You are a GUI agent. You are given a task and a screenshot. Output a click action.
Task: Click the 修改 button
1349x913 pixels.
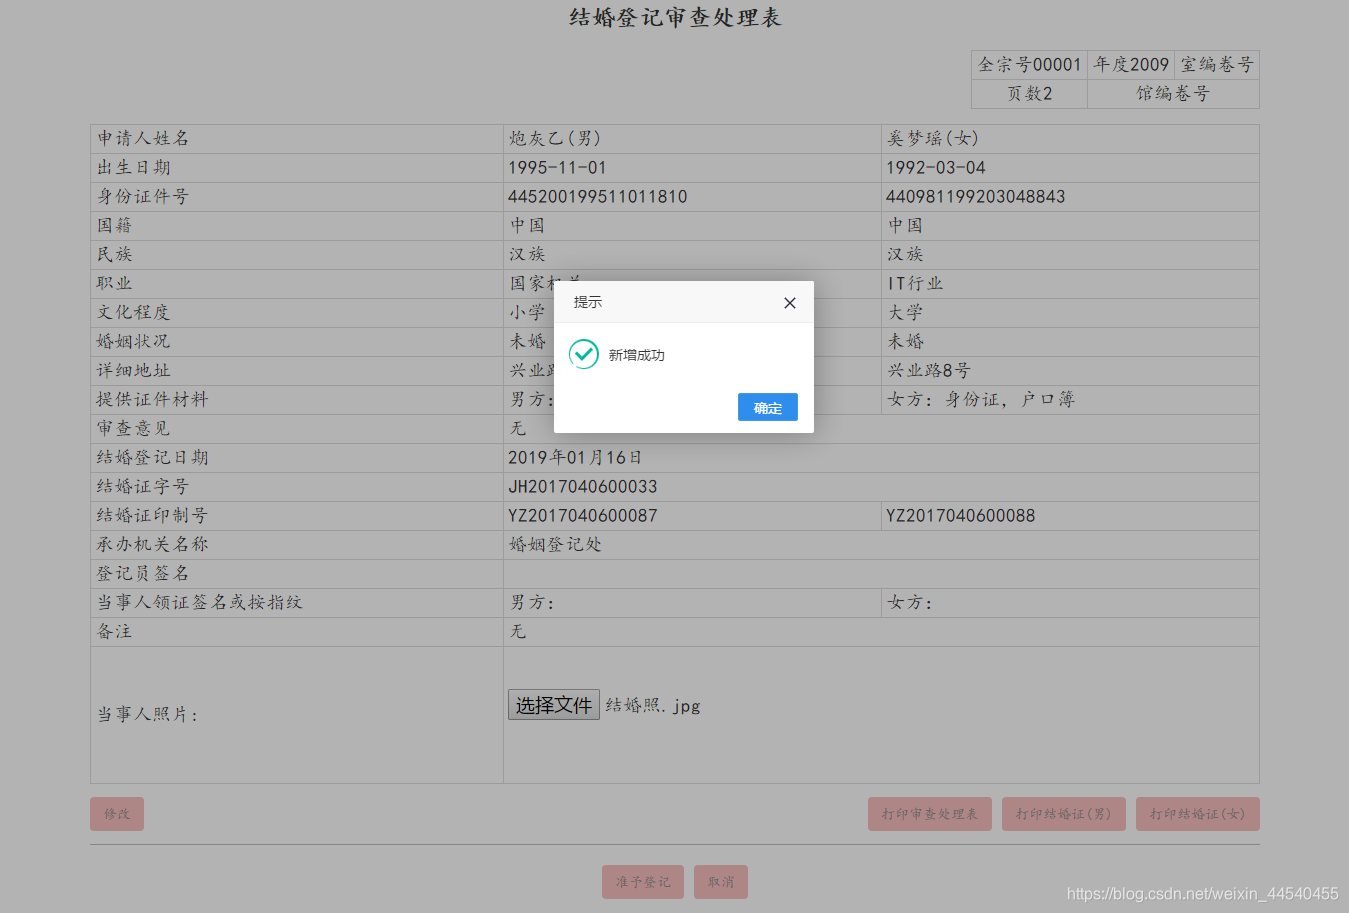click(x=117, y=814)
